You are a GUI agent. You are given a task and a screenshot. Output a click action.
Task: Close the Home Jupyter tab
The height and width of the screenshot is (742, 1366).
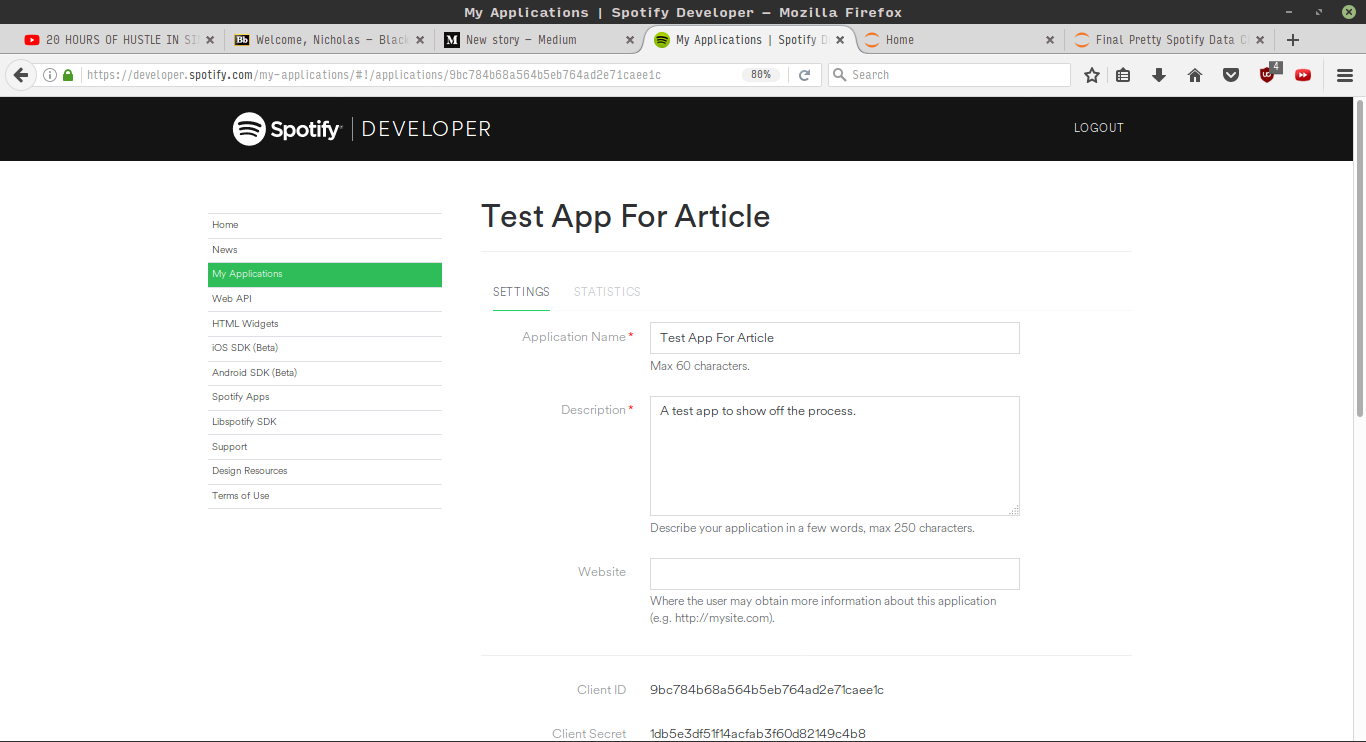point(1050,40)
